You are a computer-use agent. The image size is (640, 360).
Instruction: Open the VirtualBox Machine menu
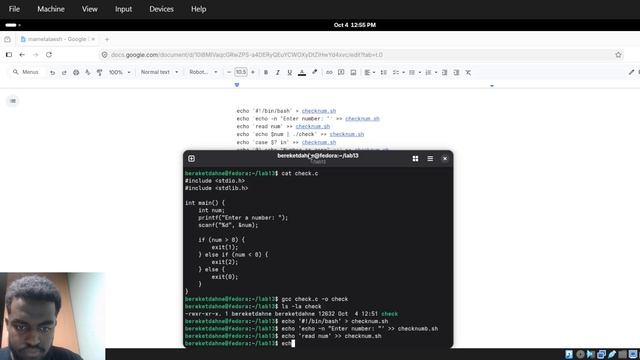[x=51, y=9]
